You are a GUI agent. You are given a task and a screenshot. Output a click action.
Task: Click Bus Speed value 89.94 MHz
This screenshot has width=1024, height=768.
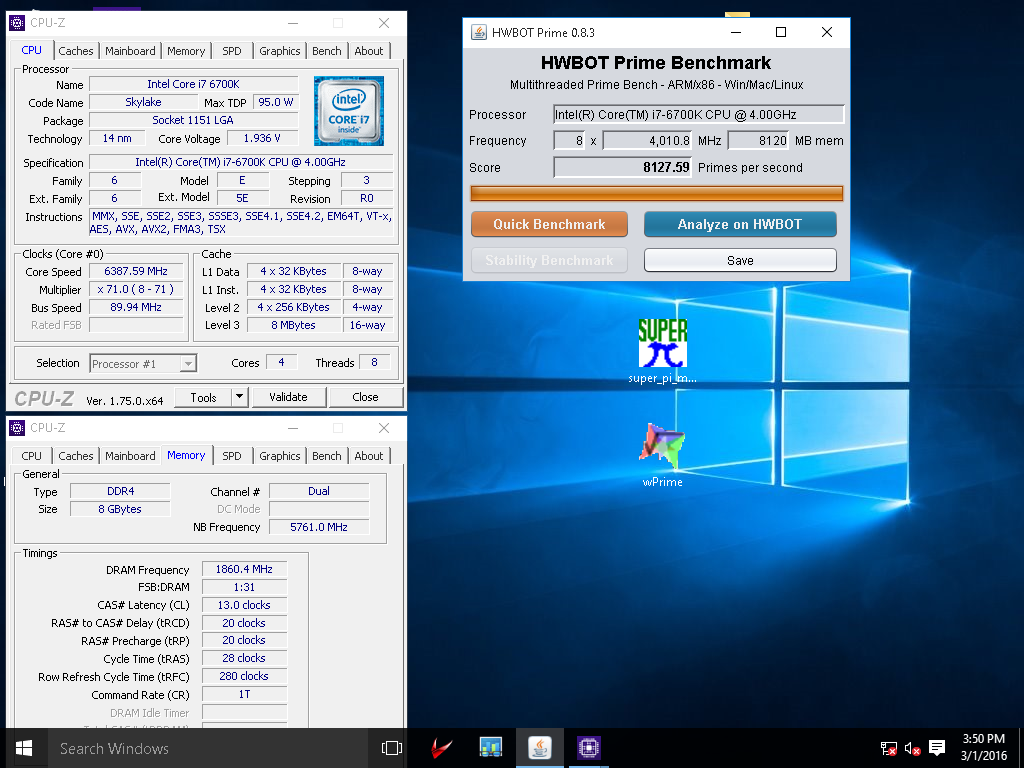pos(136,307)
